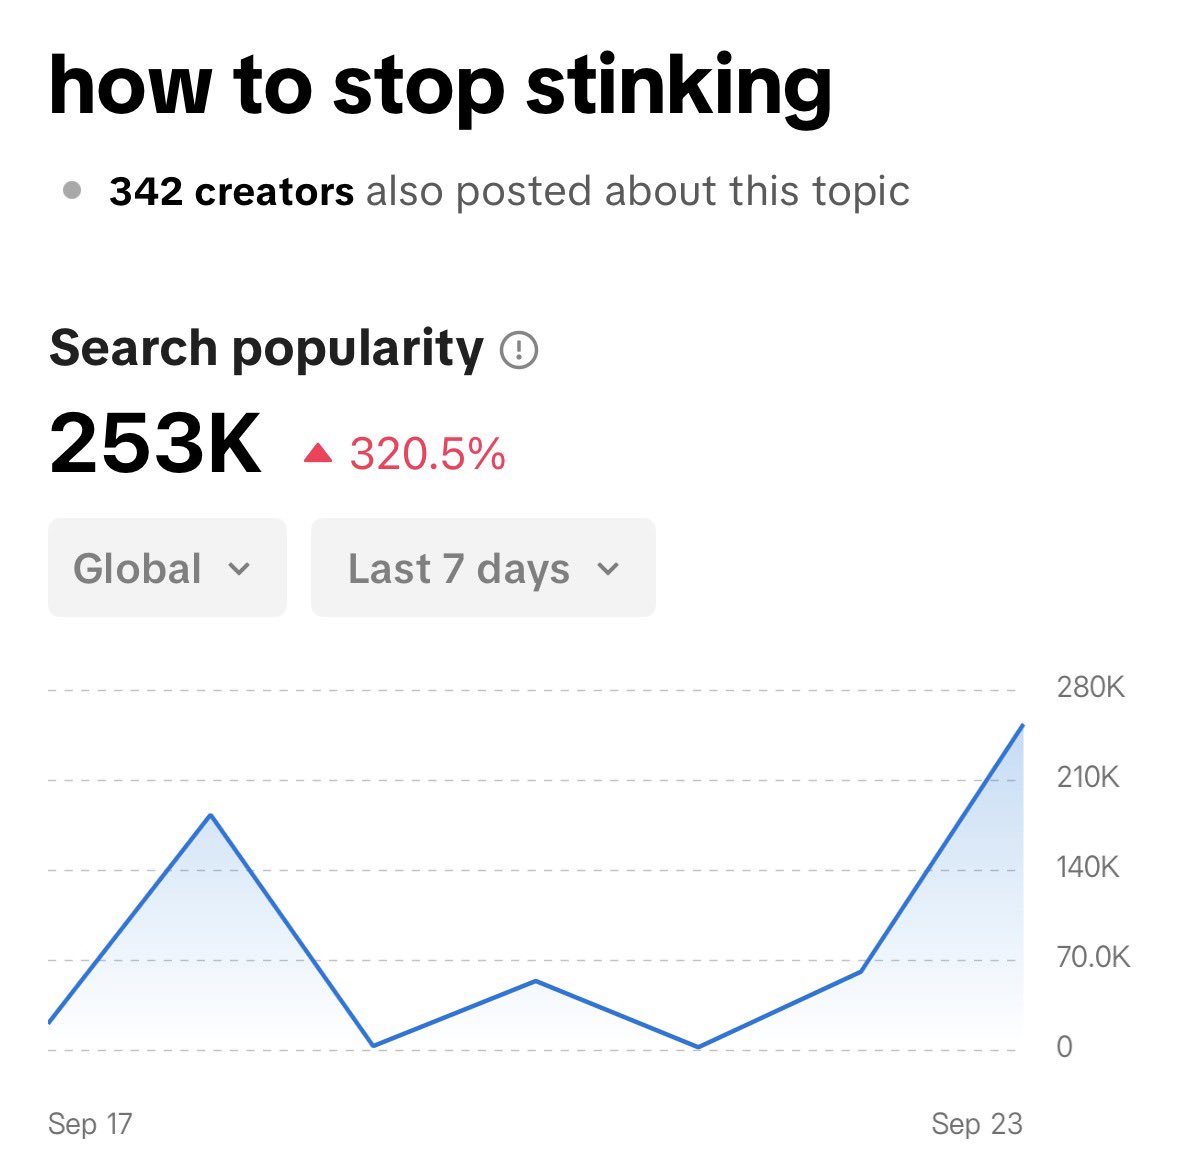Click the Search popularity info icon
Screen dimensions: 1179x1171
point(519,350)
